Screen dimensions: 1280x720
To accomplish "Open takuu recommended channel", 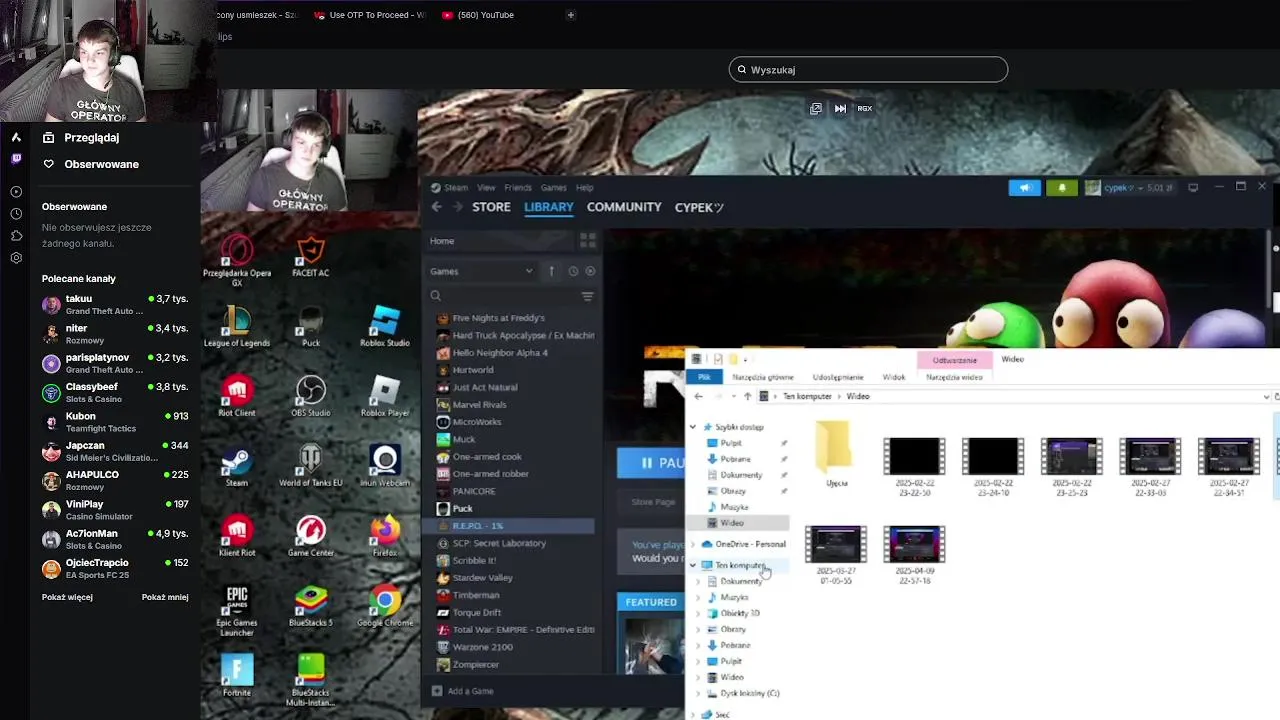I will 115,305.
